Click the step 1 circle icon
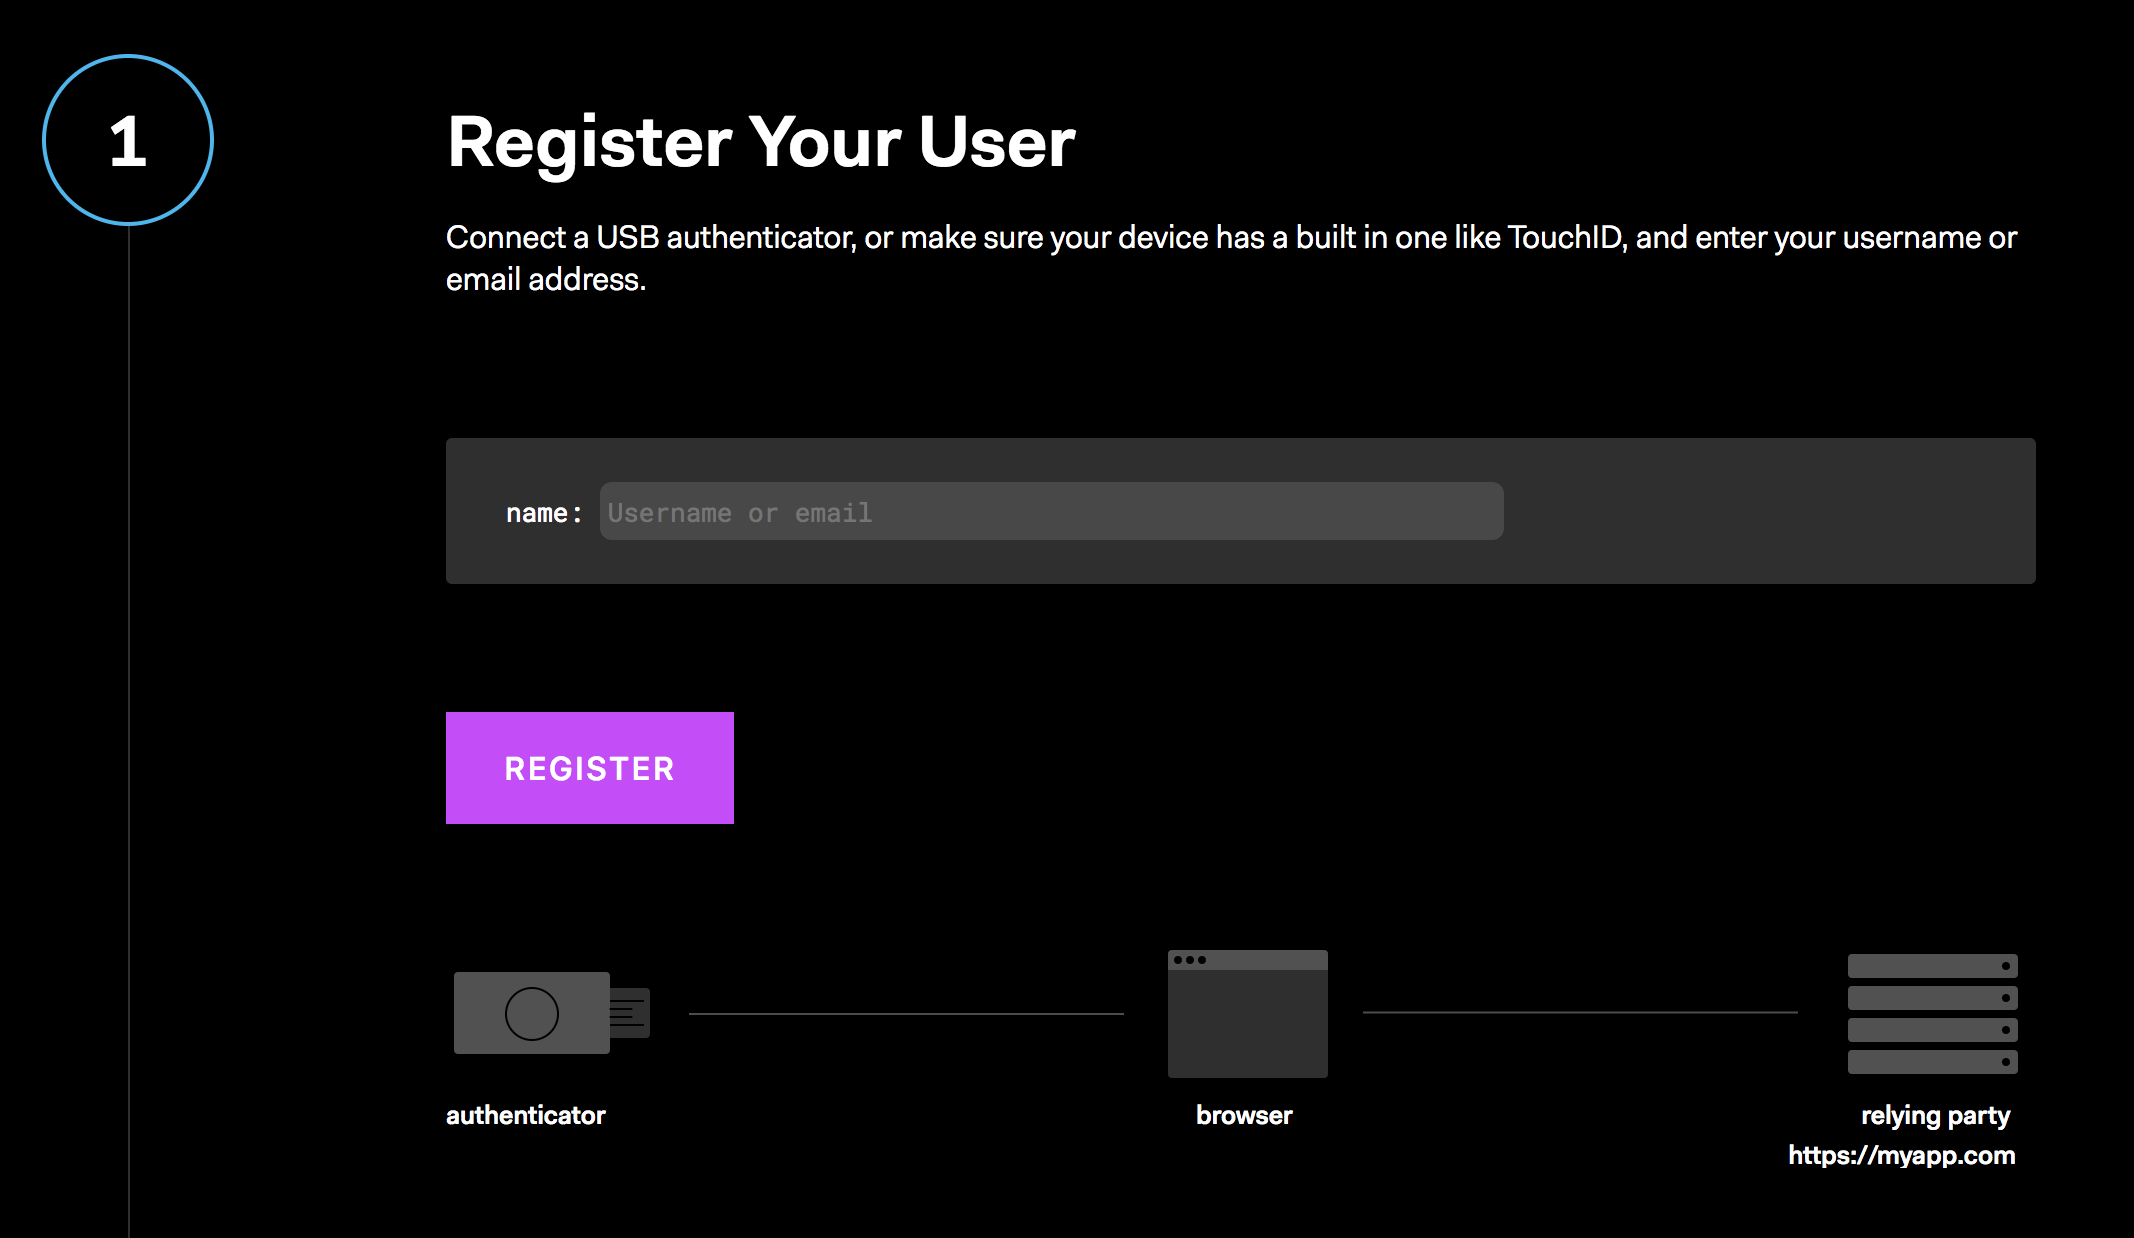Viewport: 2134px width, 1238px height. 128,140
